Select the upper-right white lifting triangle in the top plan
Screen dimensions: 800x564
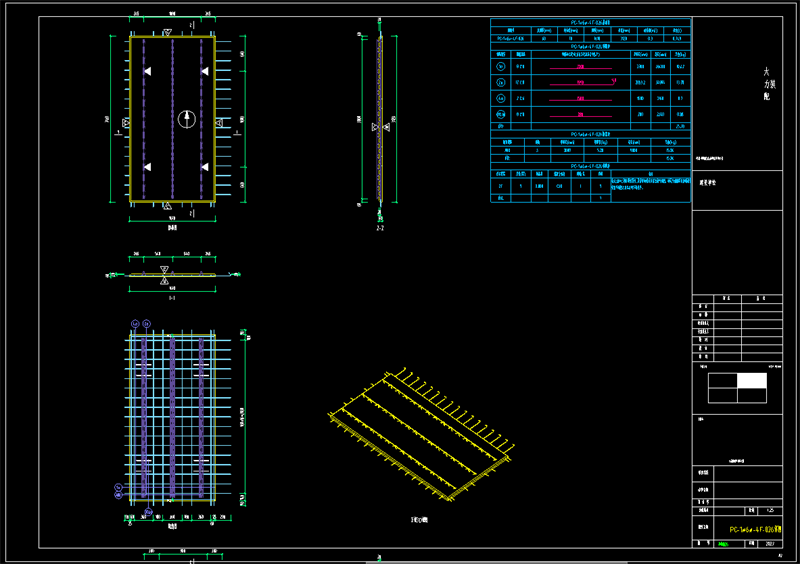tap(205, 71)
